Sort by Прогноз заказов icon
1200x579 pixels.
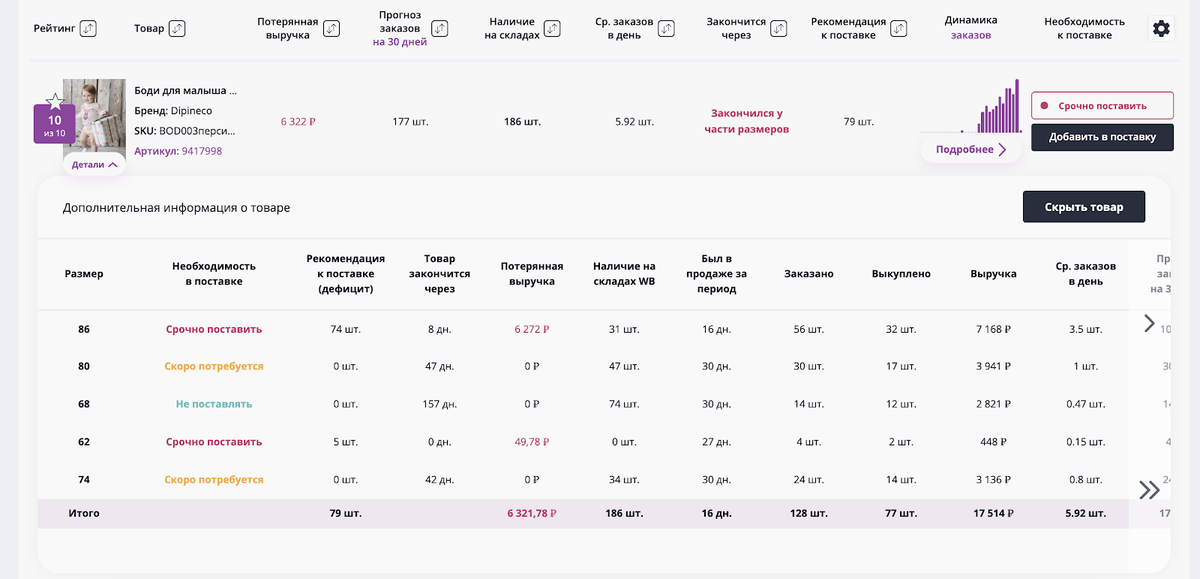[x=439, y=28]
